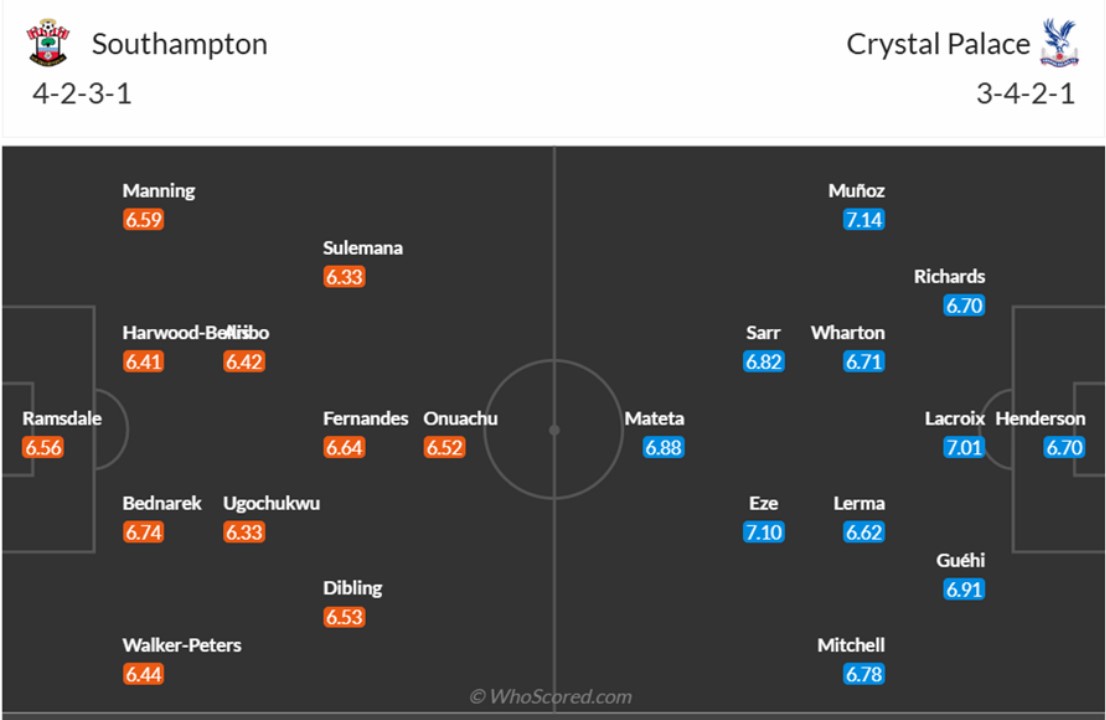This screenshot has width=1106, height=720.
Task: Select Muñoz's 7.14 rating badge
Action: click(863, 219)
